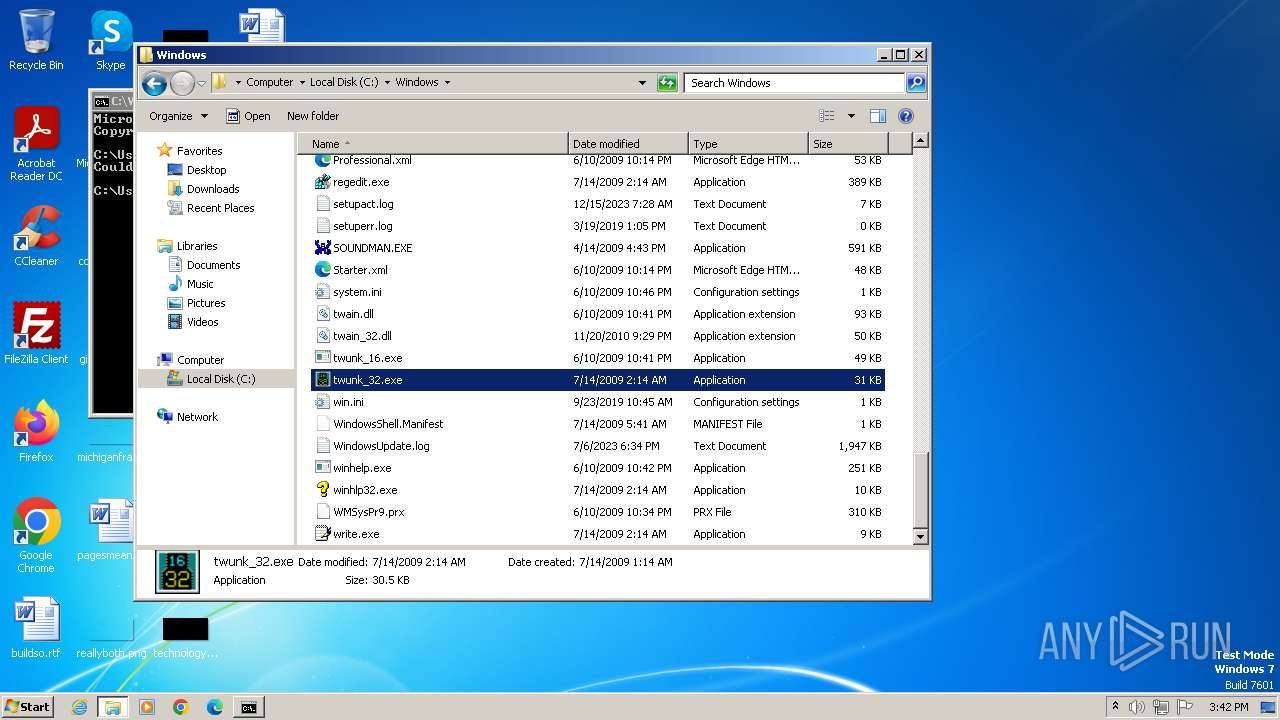This screenshot has width=1280, height=720.
Task: Open Google Chrome desktop shortcut
Action: pos(36,535)
